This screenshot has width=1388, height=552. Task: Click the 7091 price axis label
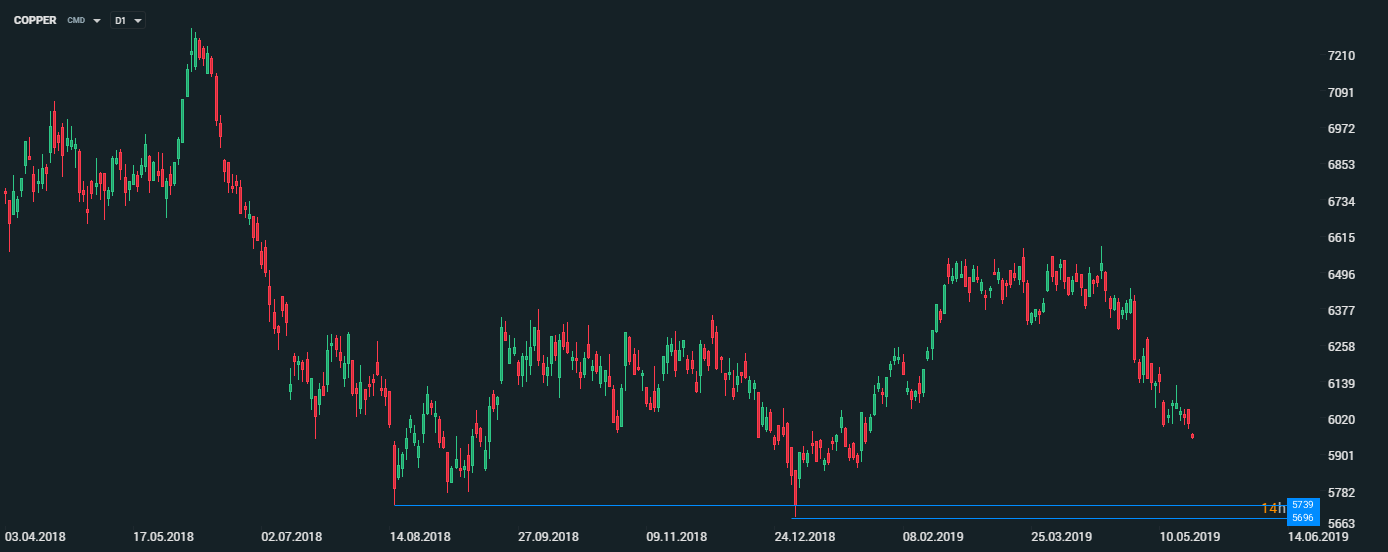pyautogui.click(x=1341, y=93)
